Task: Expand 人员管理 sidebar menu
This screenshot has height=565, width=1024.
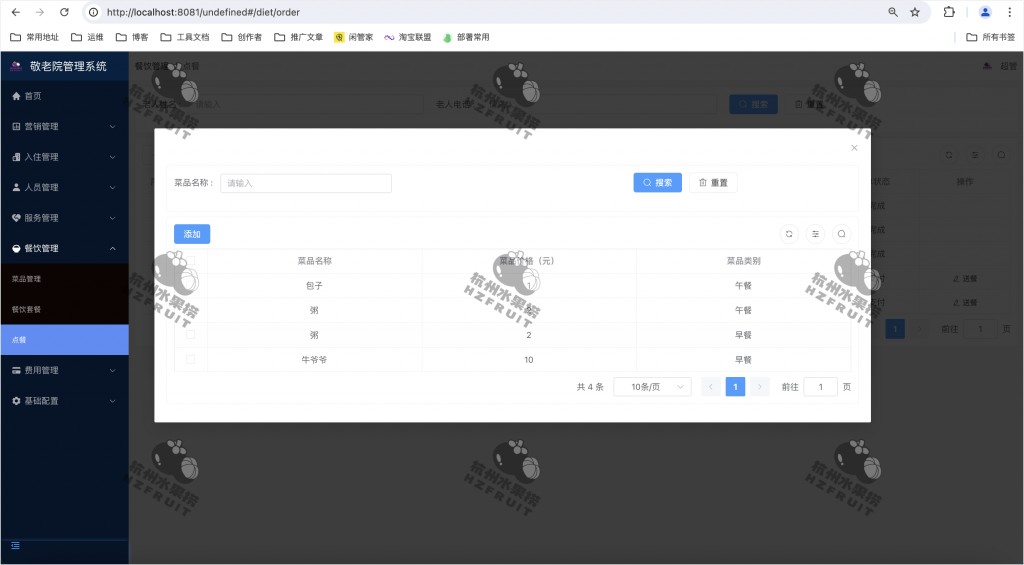Action: (x=65, y=187)
